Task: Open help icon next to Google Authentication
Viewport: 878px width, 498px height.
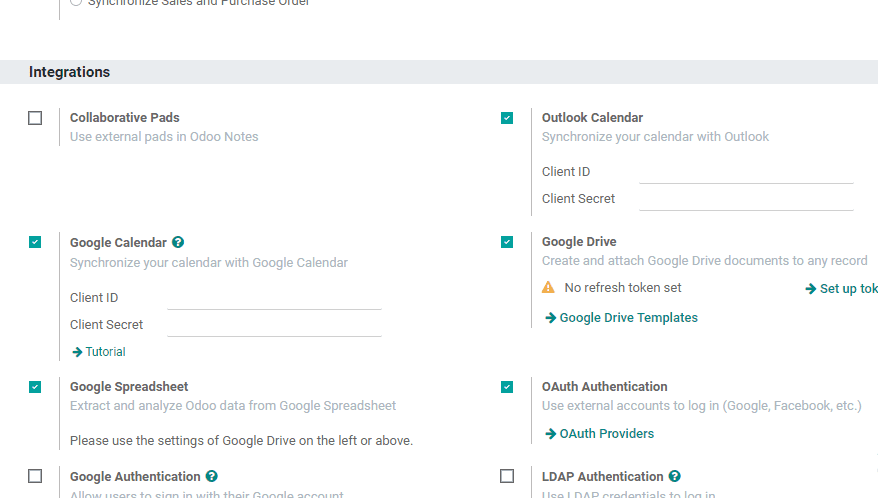Action: [x=212, y=476]
